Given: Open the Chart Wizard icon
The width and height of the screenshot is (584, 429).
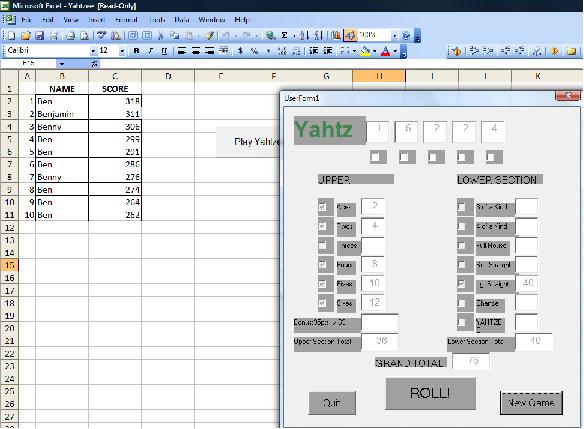Looking at the screenshot, I should [x=336, y=35].
